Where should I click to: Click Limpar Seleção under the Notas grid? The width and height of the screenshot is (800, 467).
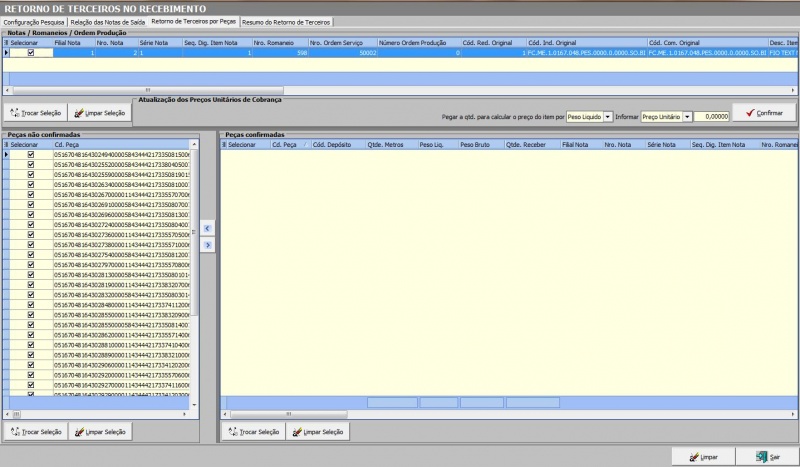[x=99, y=113]
